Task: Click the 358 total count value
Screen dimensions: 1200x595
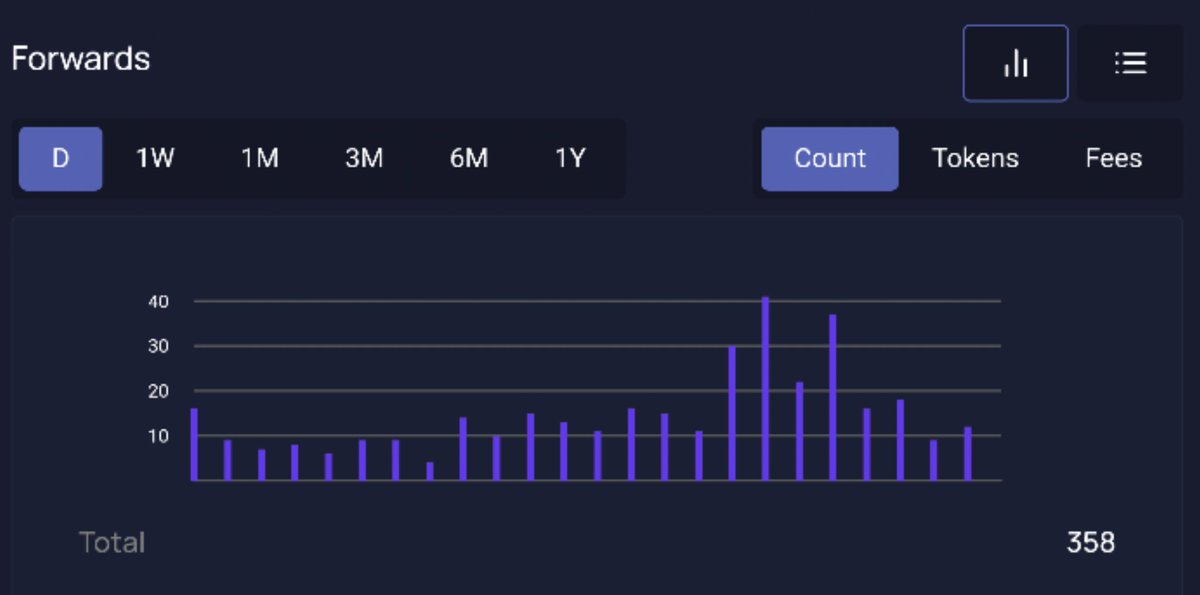Action: 1089,542
